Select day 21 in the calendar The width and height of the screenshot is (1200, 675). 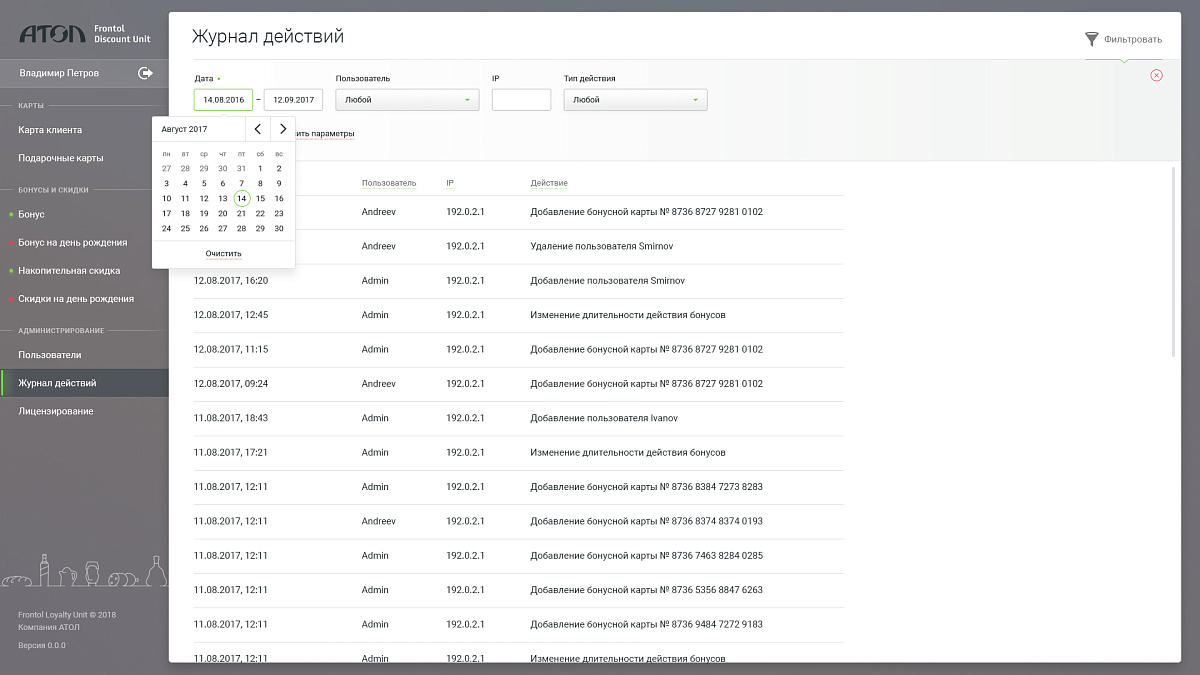[x=241, y=213]
